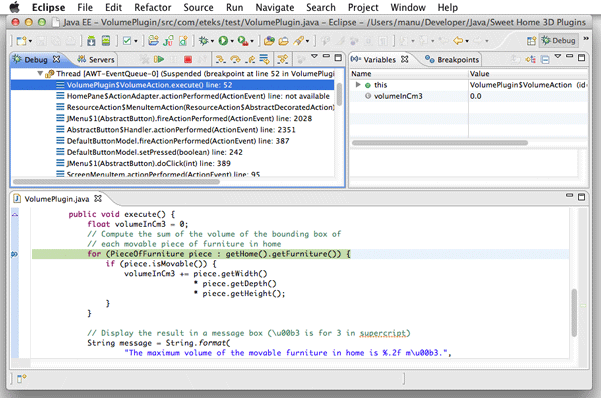The image size is (601, 398).
Task: Select the Breakpoints view tab
Action: 452,59
